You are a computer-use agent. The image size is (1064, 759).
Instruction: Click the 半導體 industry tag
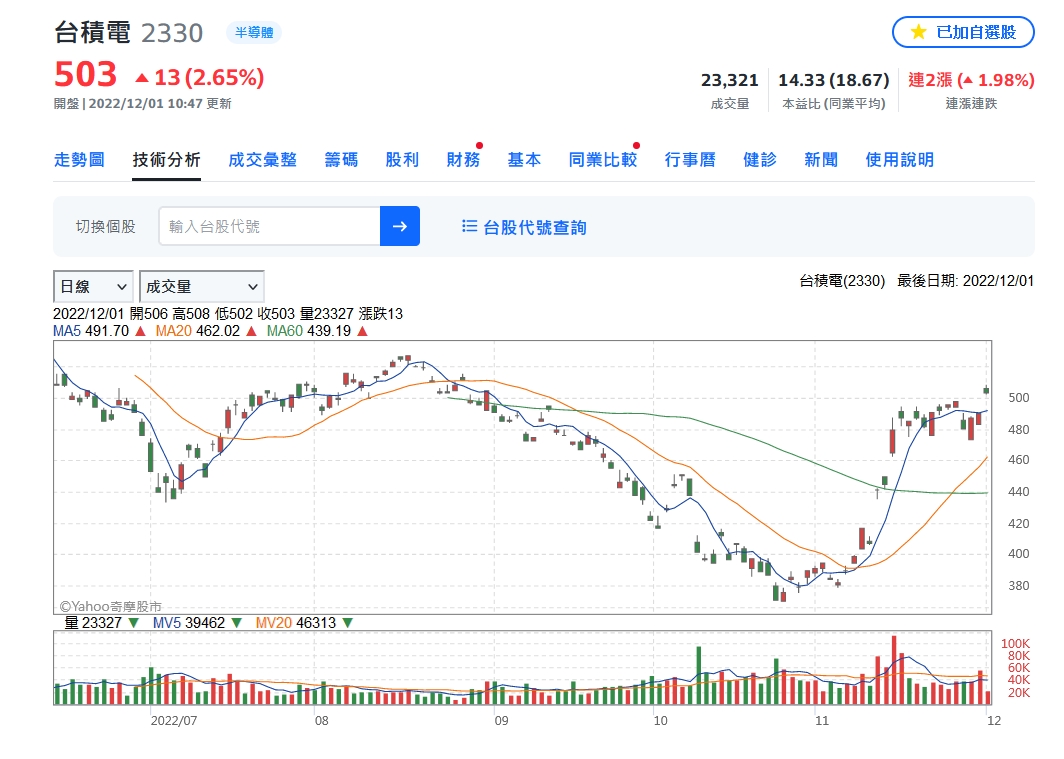(x=254, y=32)
